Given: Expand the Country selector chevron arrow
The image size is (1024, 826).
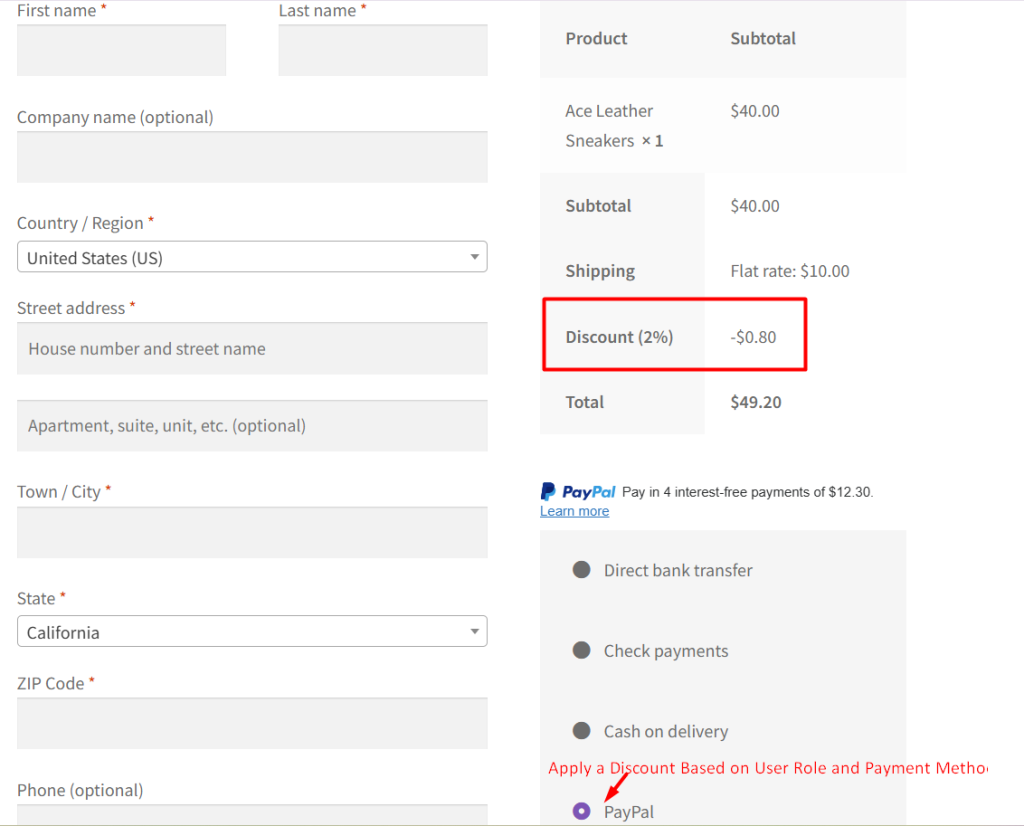Looking at the screenshot, I should pos(474,257).
